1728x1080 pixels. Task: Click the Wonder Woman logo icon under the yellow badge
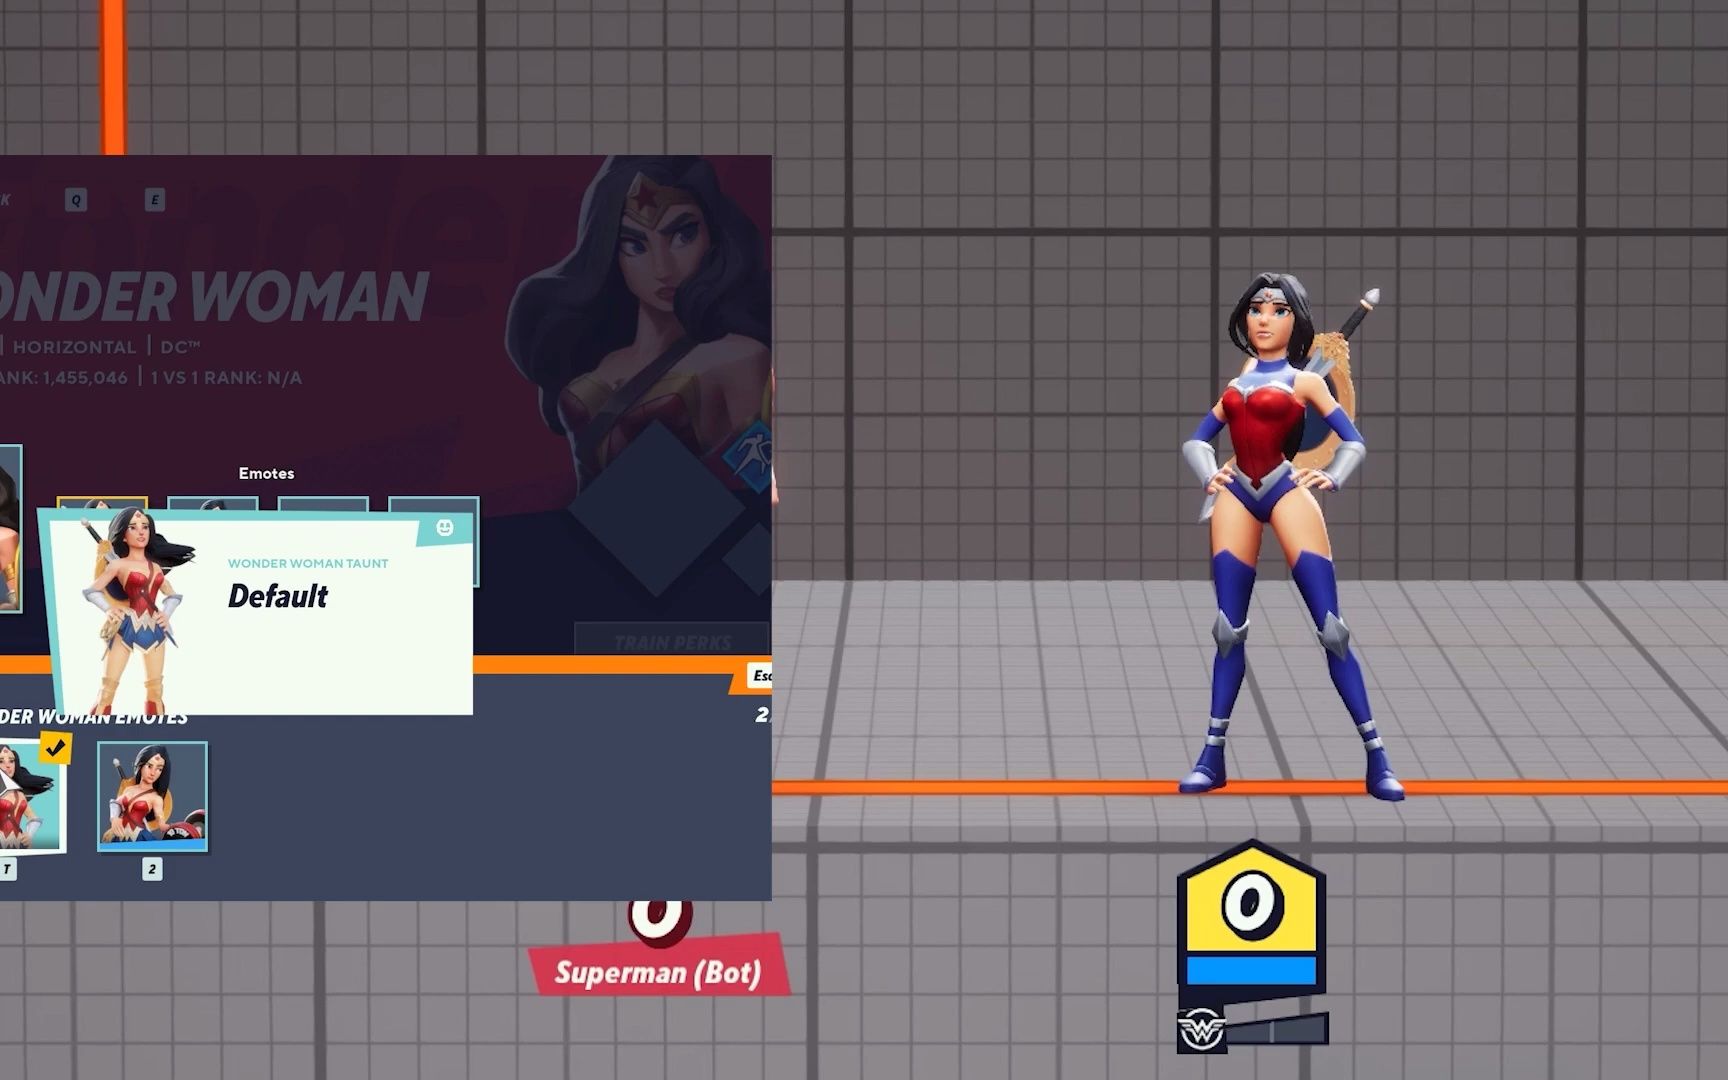1201,1029
